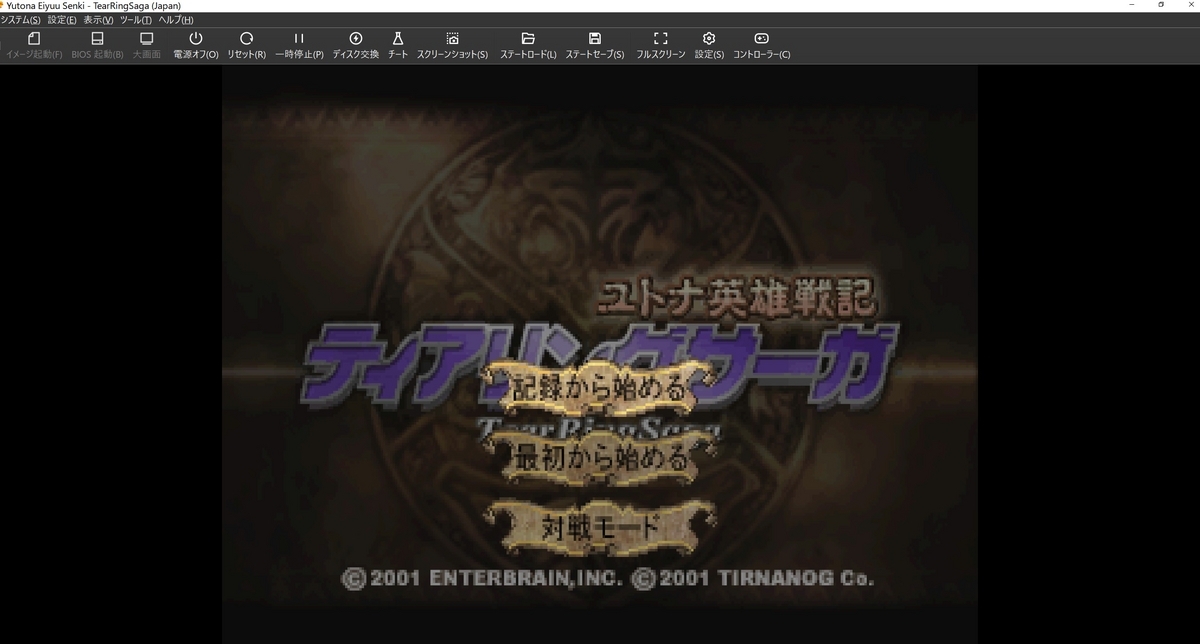Open the システム(S) menu
The image size is (1200, 644).
click(x=21, y=20)
